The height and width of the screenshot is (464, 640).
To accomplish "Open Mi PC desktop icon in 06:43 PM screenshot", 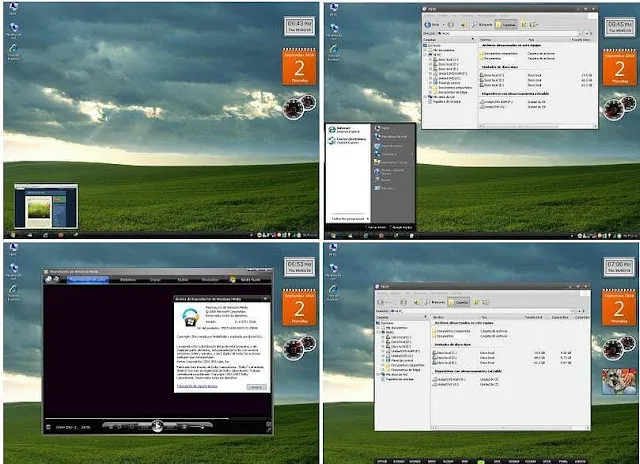I will (13, 9).
